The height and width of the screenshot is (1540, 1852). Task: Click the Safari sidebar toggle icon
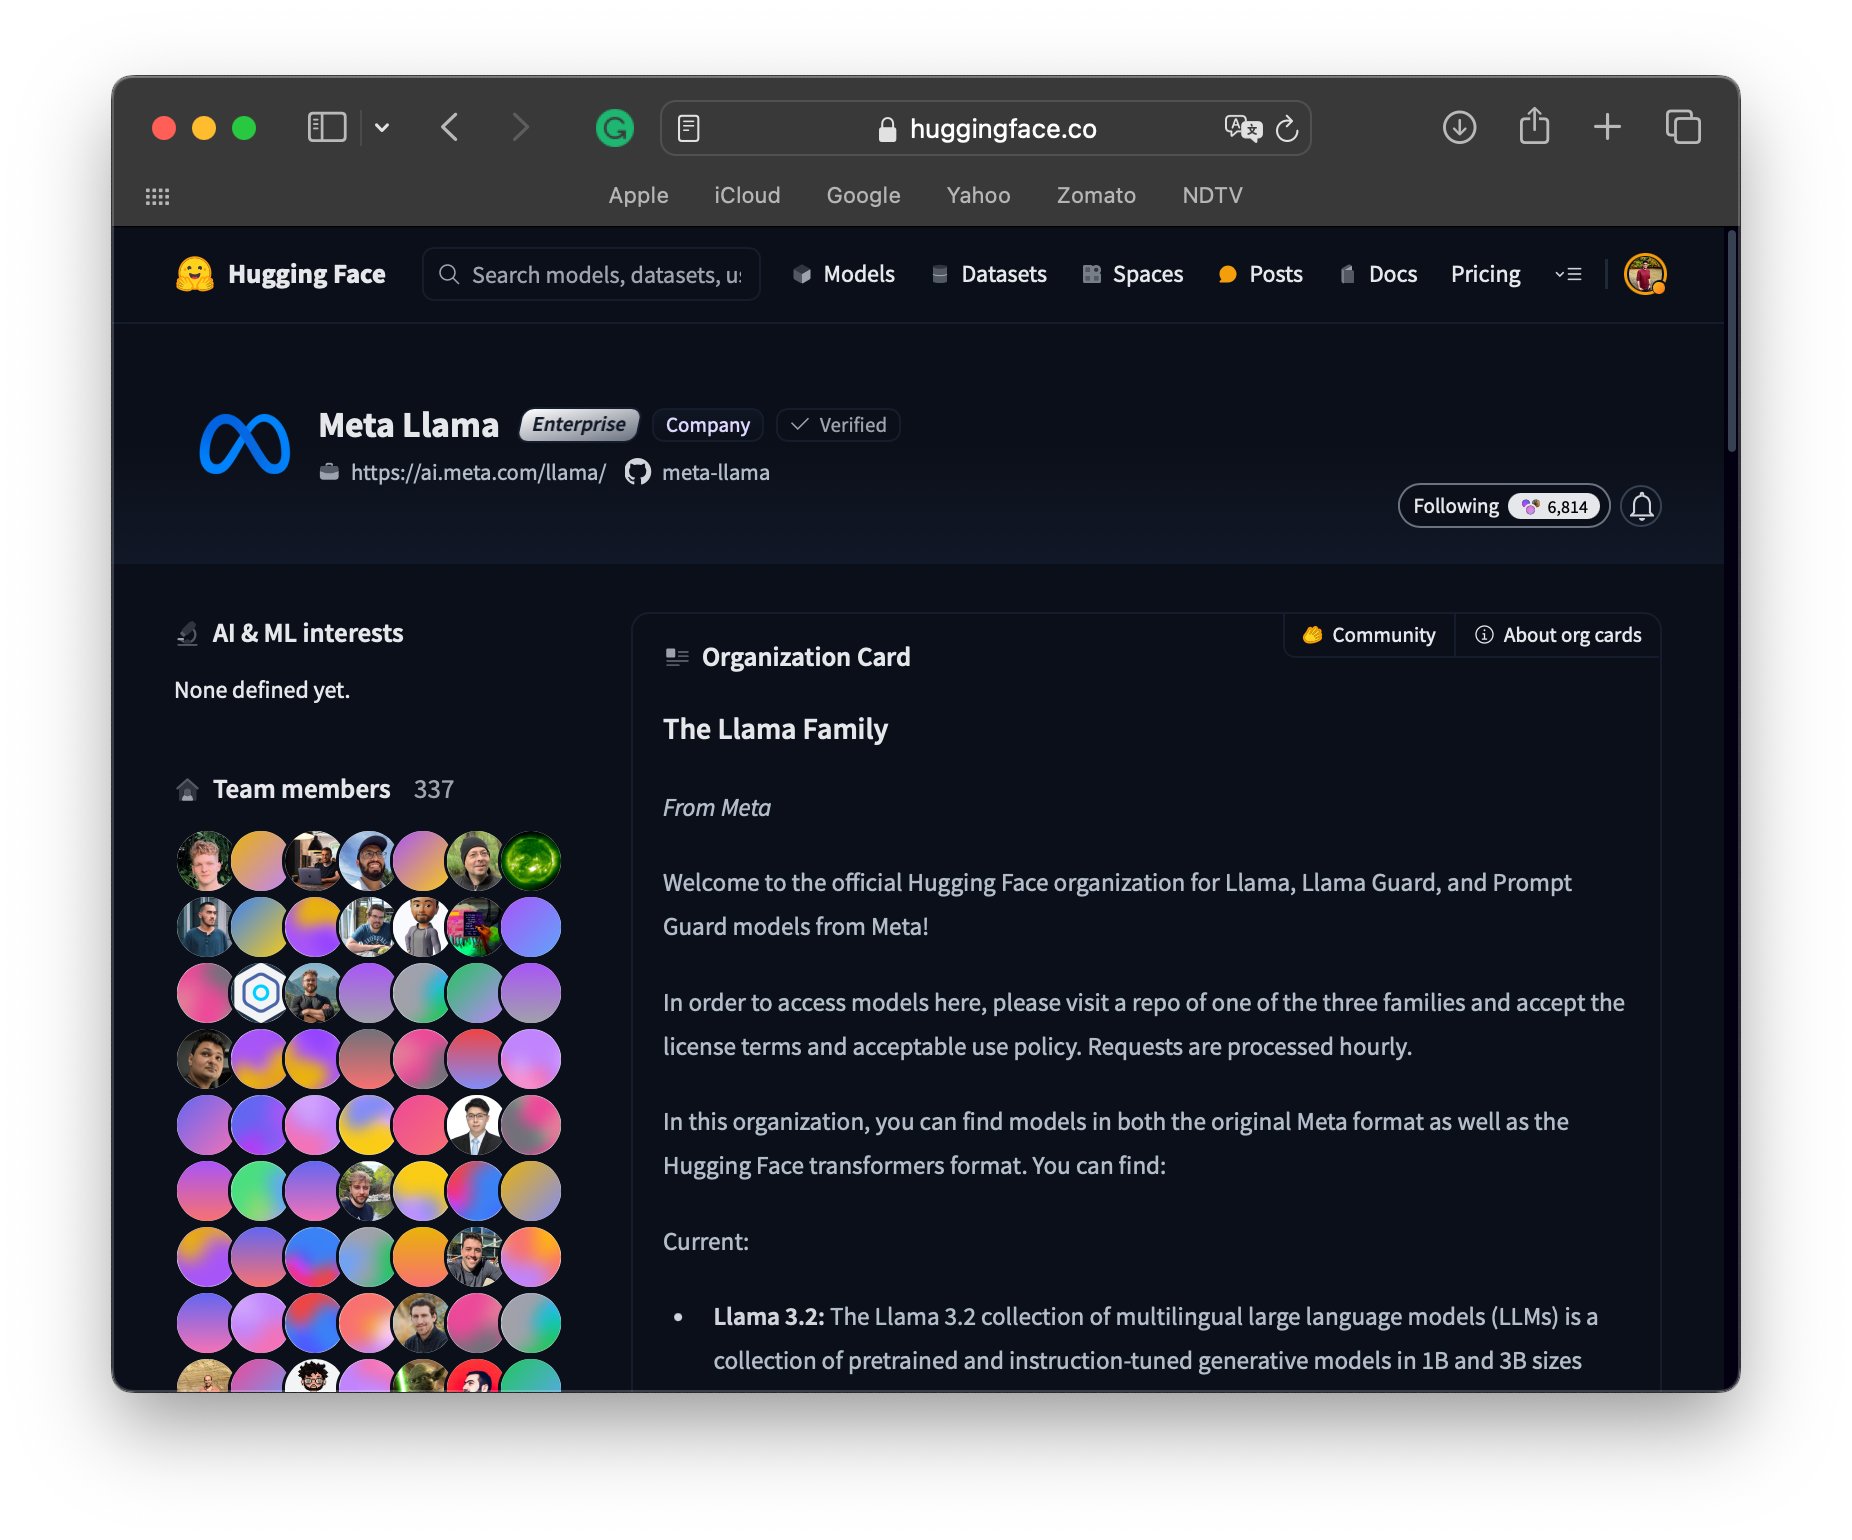point(326,128)
